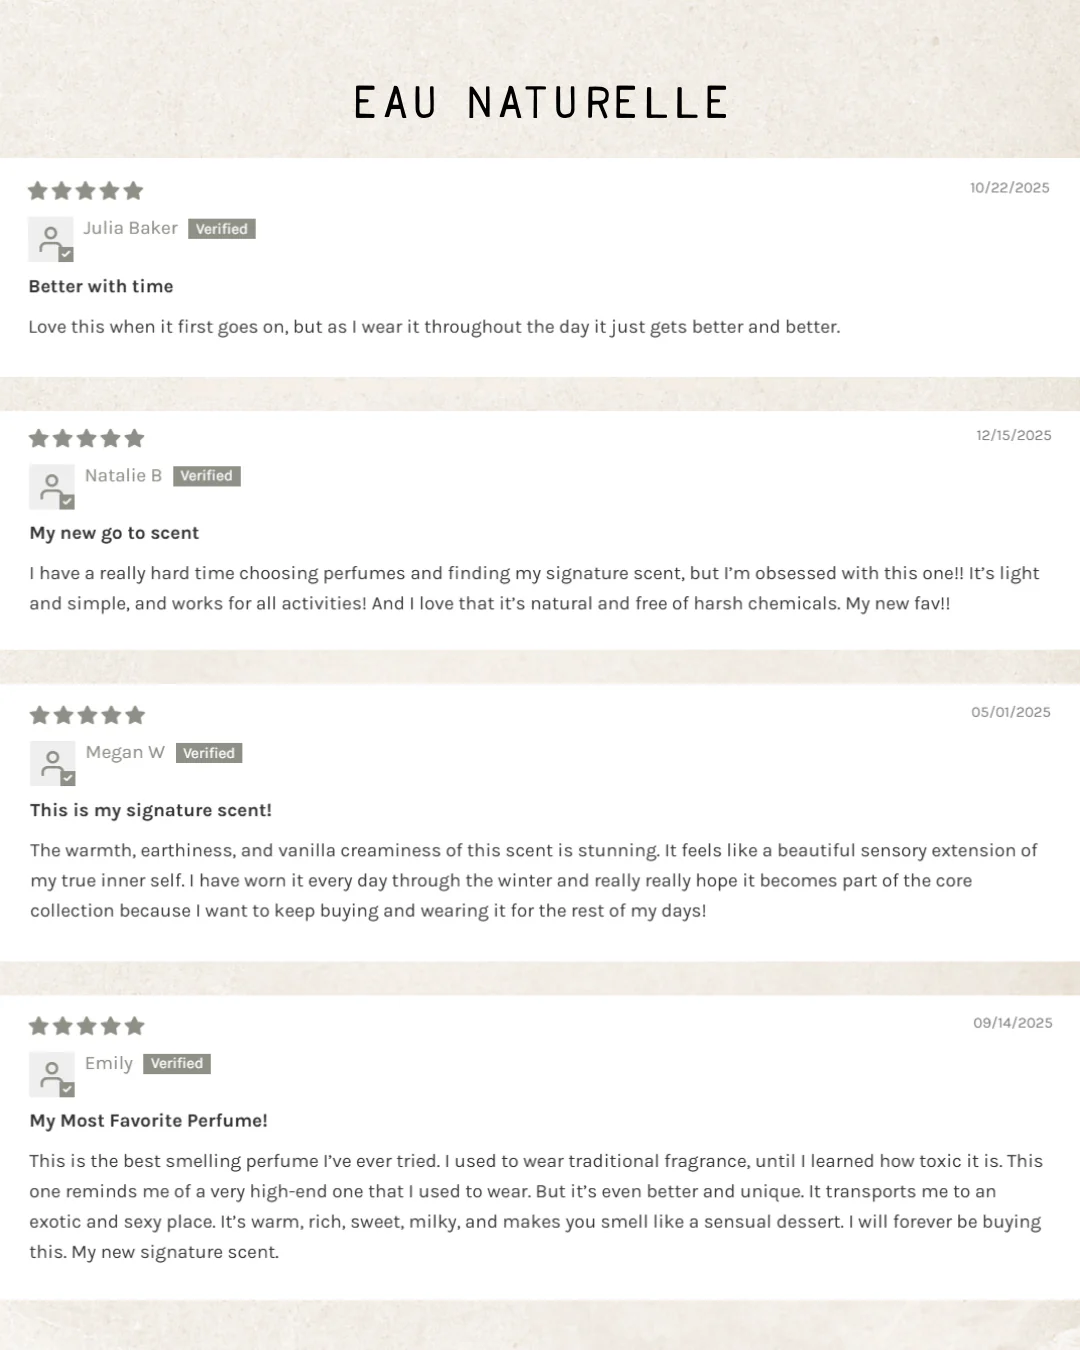Click the first star in Emily's rating

coord(39,1026)
